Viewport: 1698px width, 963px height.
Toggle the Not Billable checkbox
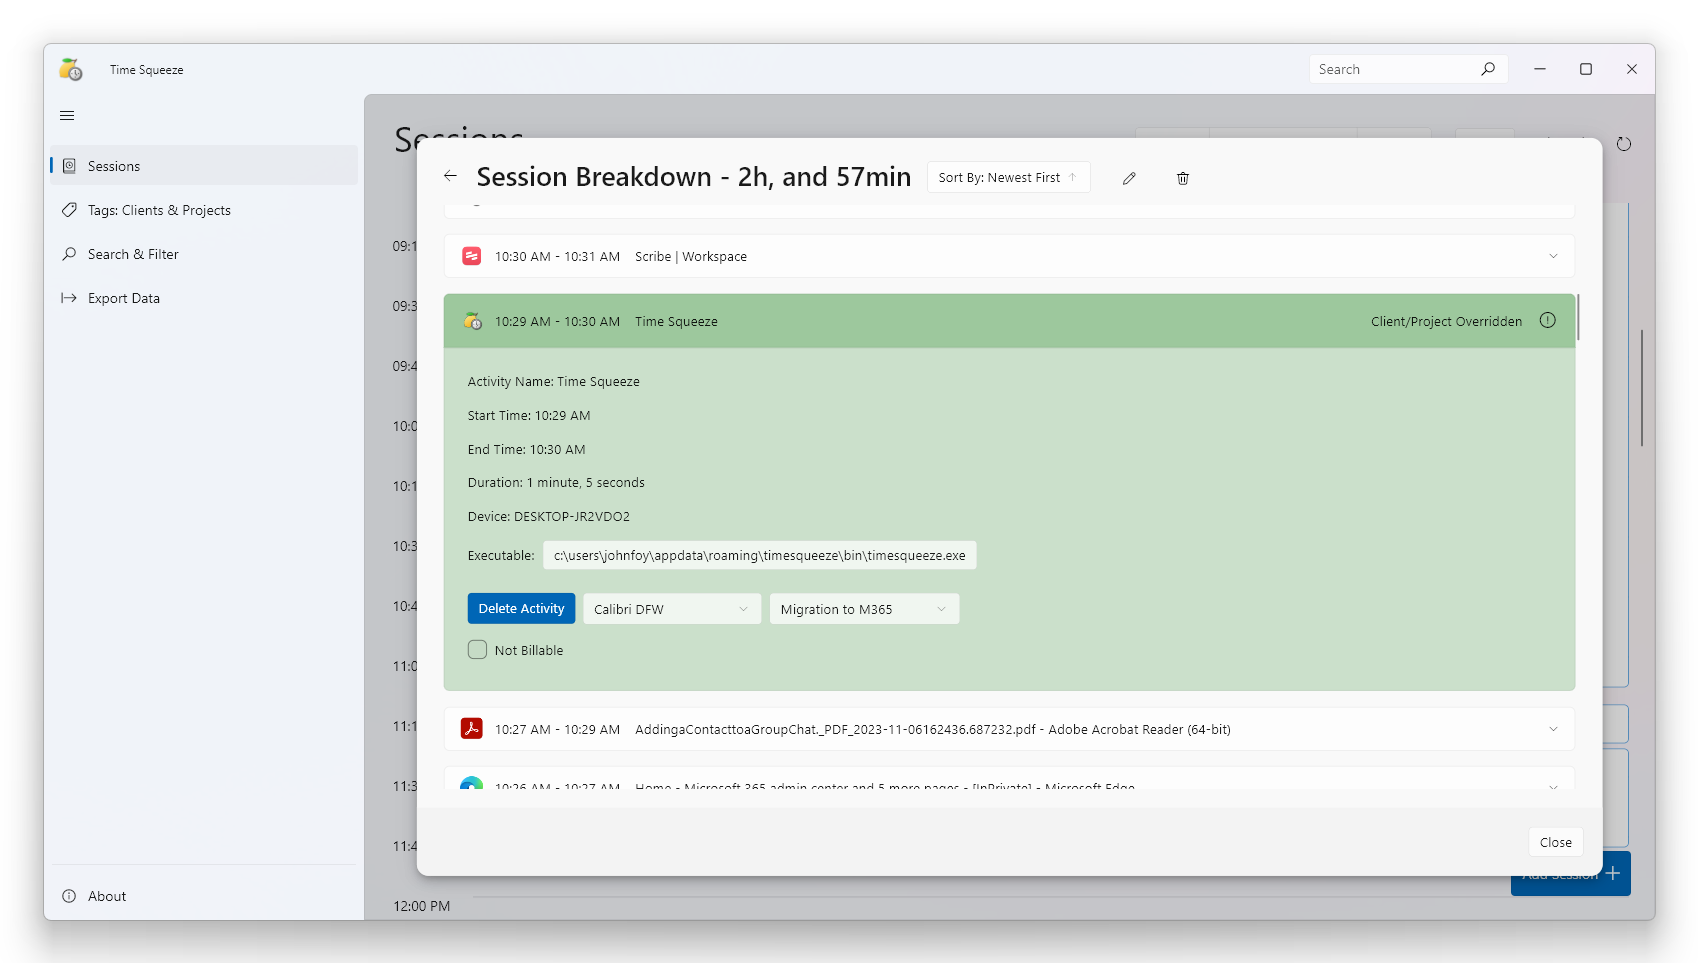[478, 650]
